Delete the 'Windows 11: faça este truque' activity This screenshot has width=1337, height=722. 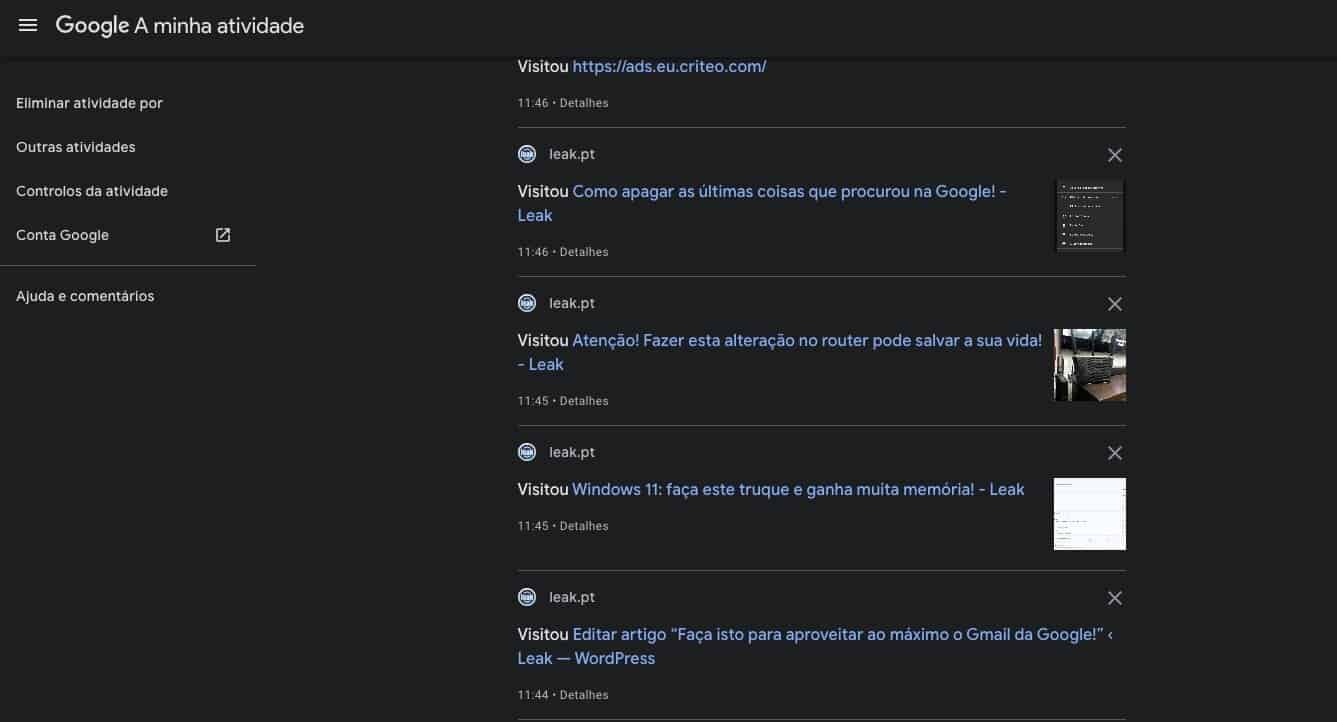coord(1115,453)
